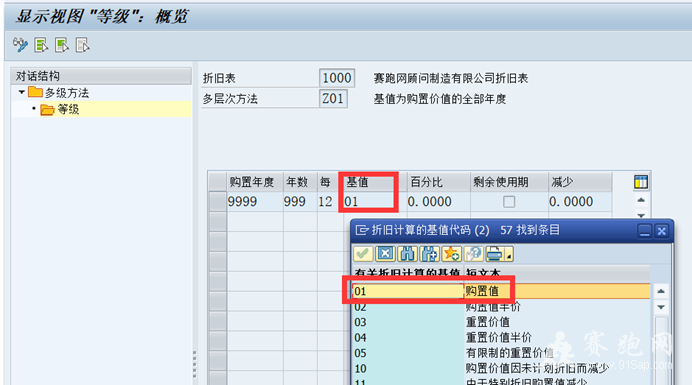Minimize the 折旧计算的基值代码 popup
The image size is (692, 385).
[644, 230]
